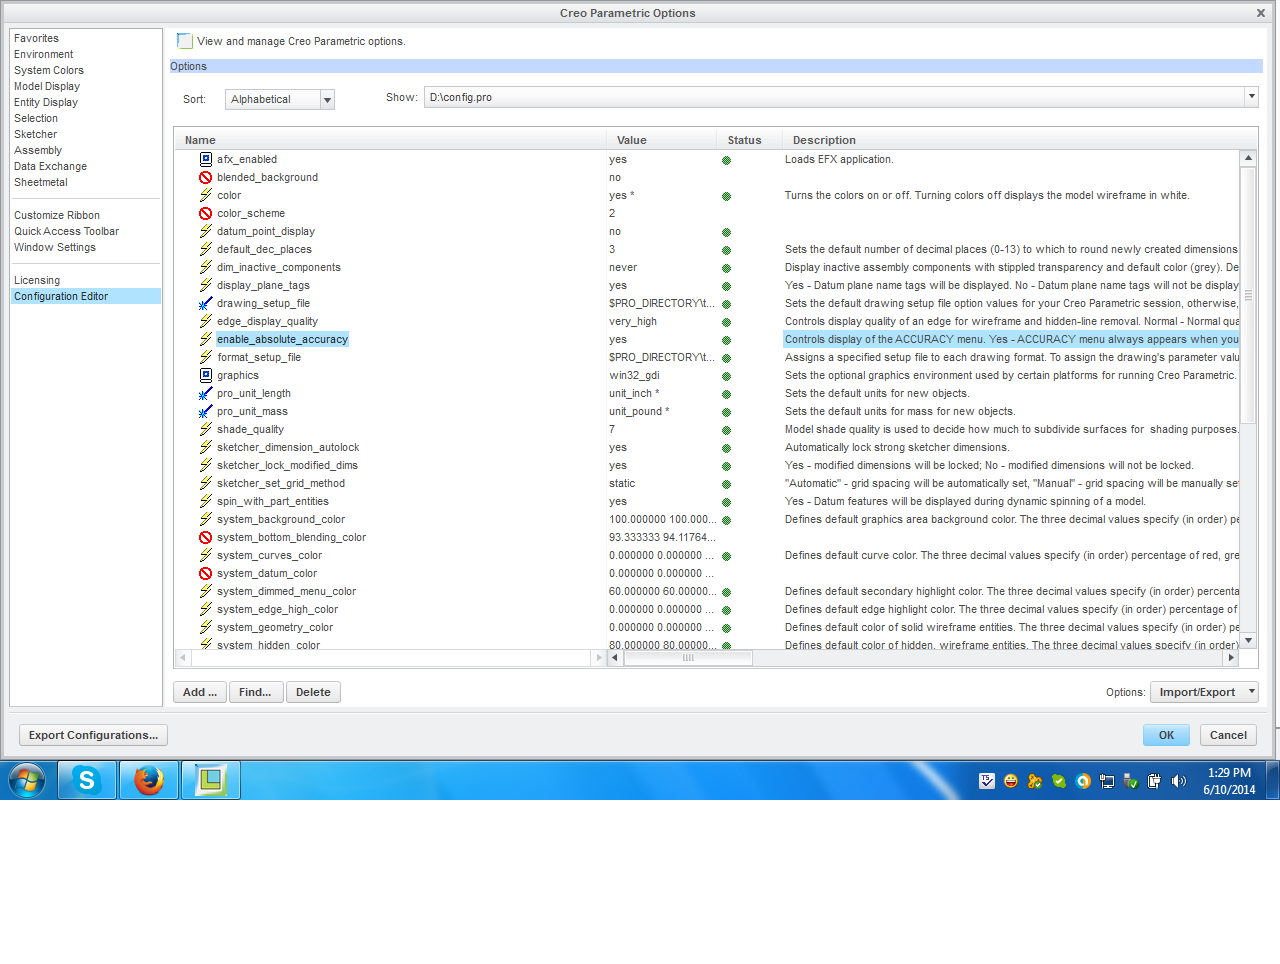
Task: Click the icon beside pro_unit_length
Action: tap(206, 393)
